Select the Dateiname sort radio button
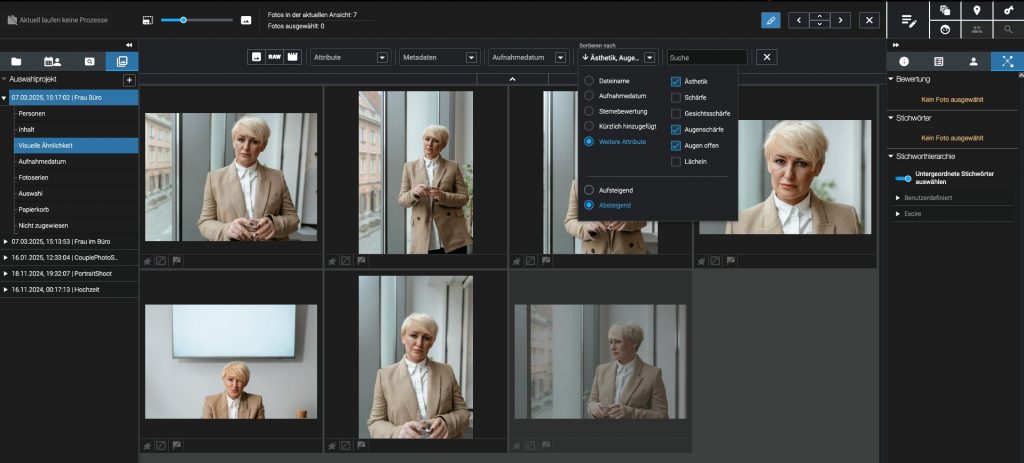Viewport: 1024px width, 463px height. 589,80
